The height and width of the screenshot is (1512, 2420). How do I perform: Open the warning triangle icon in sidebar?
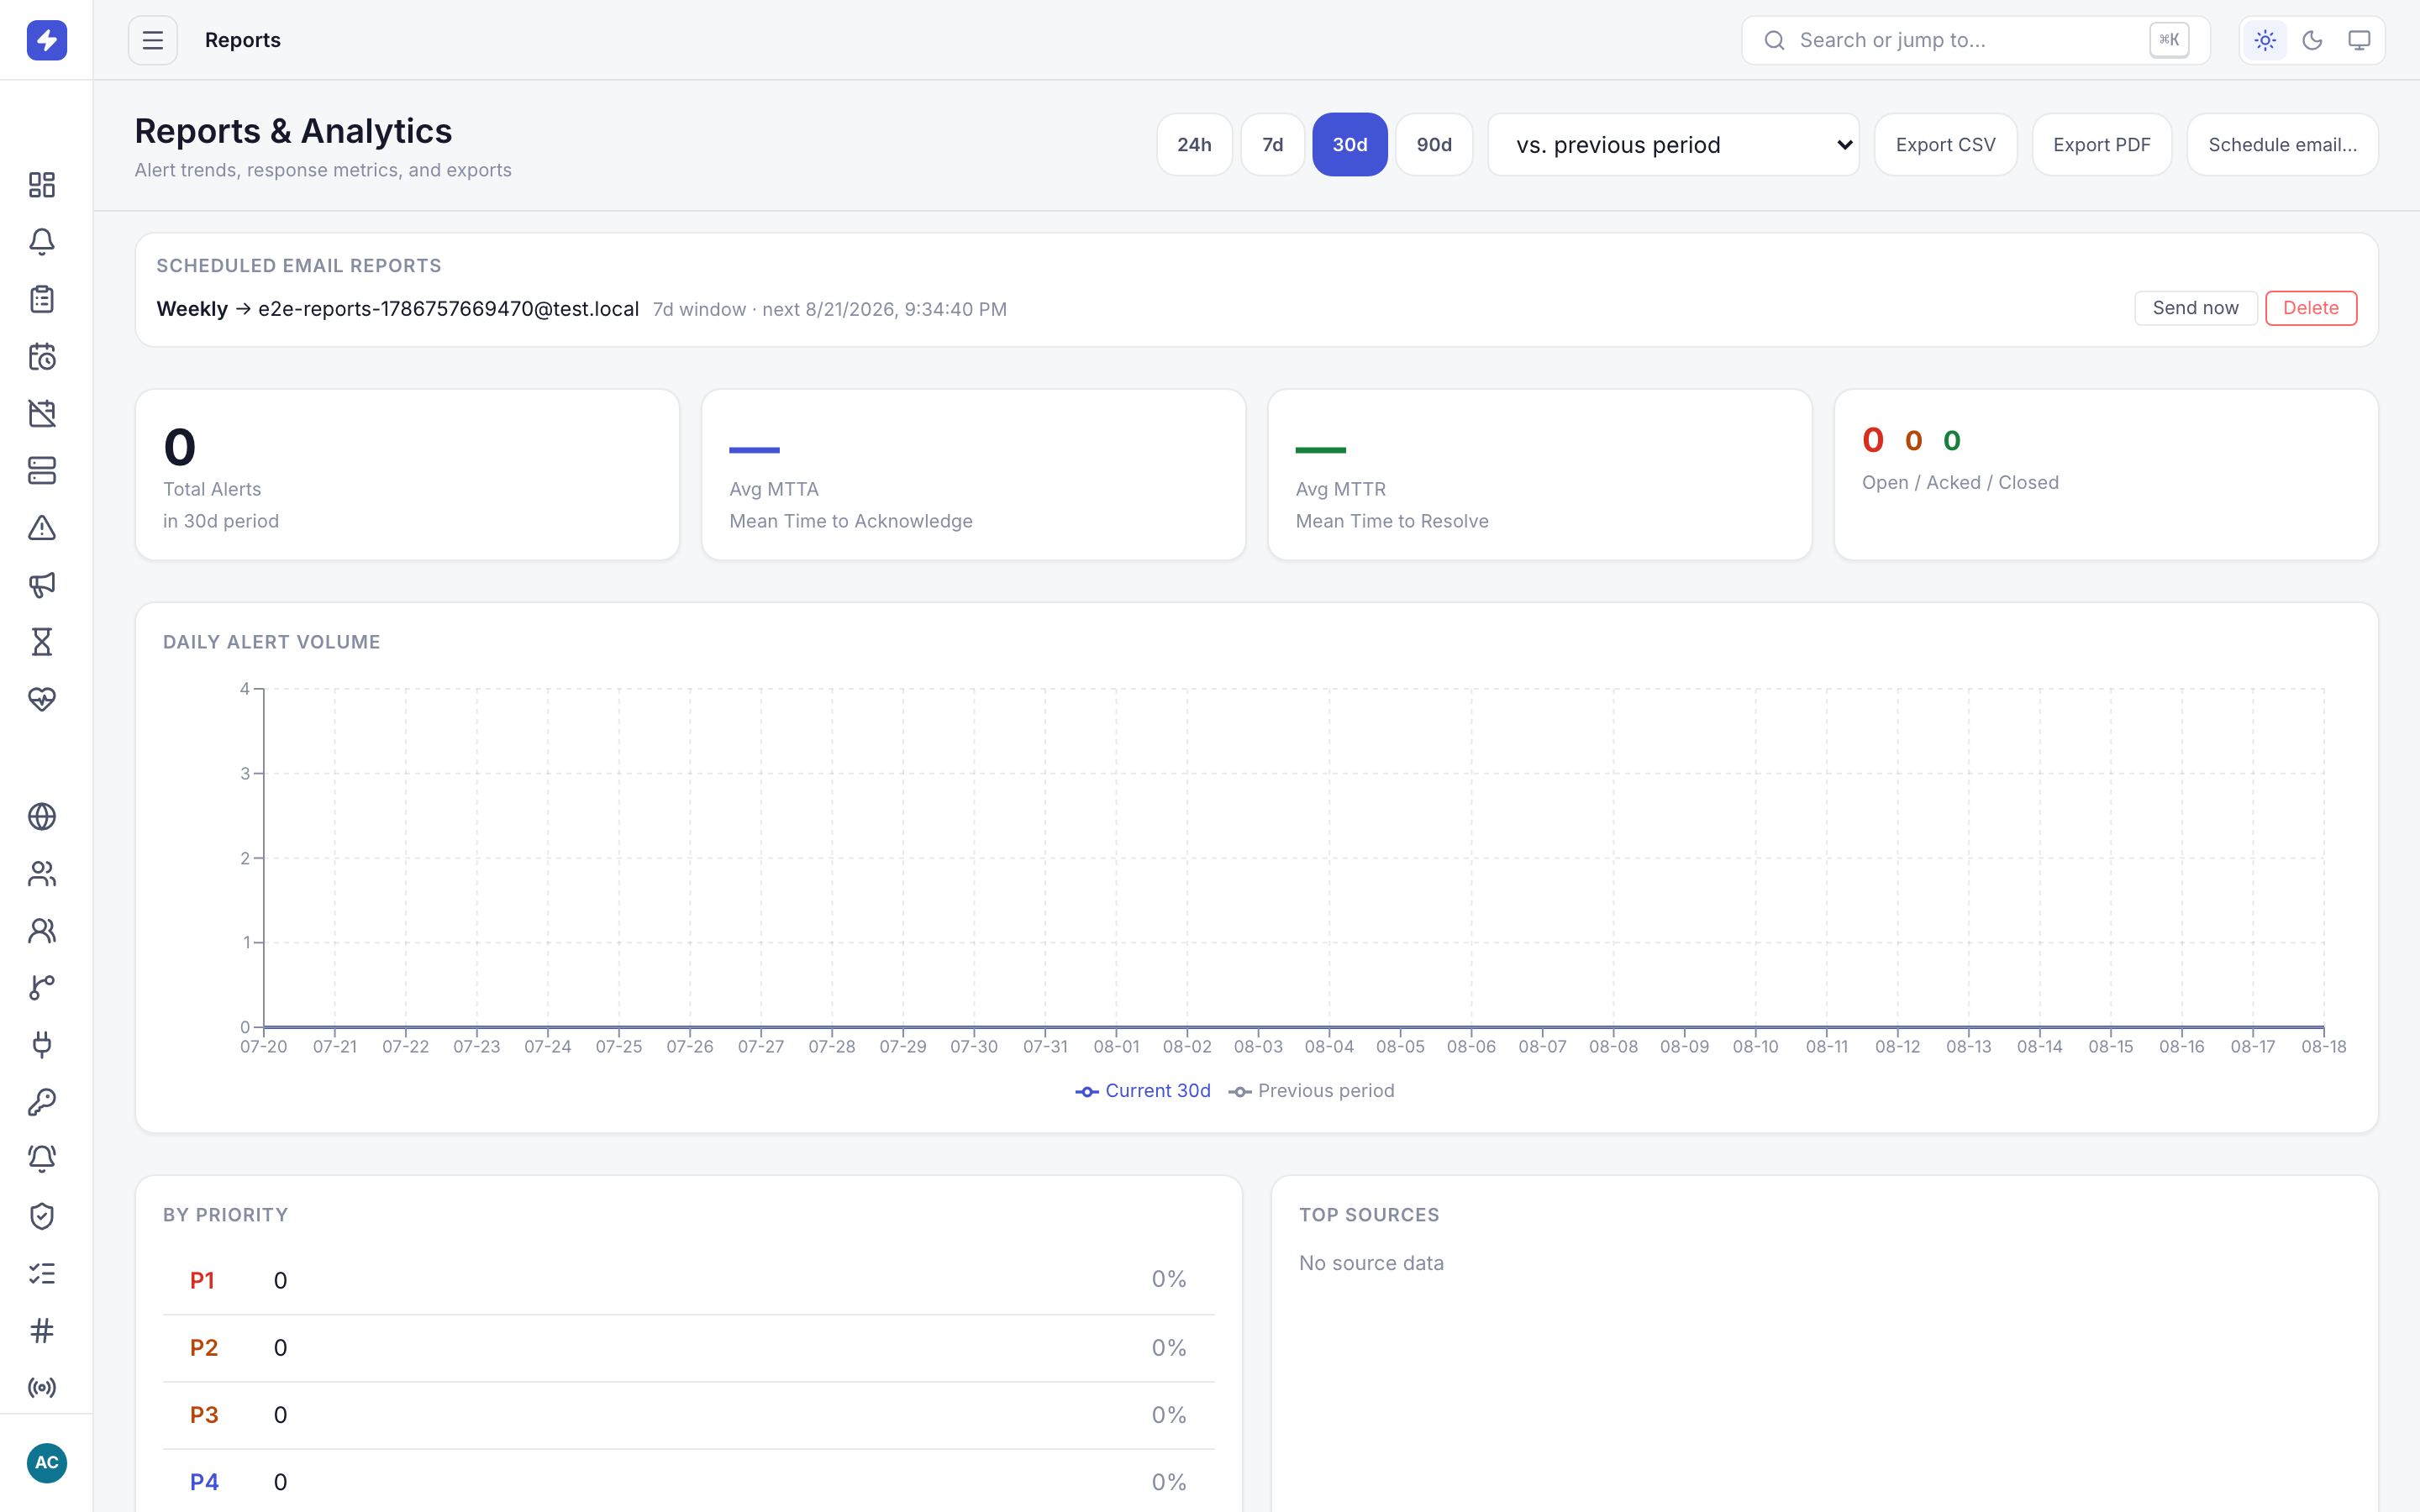(x=42, y=527)
